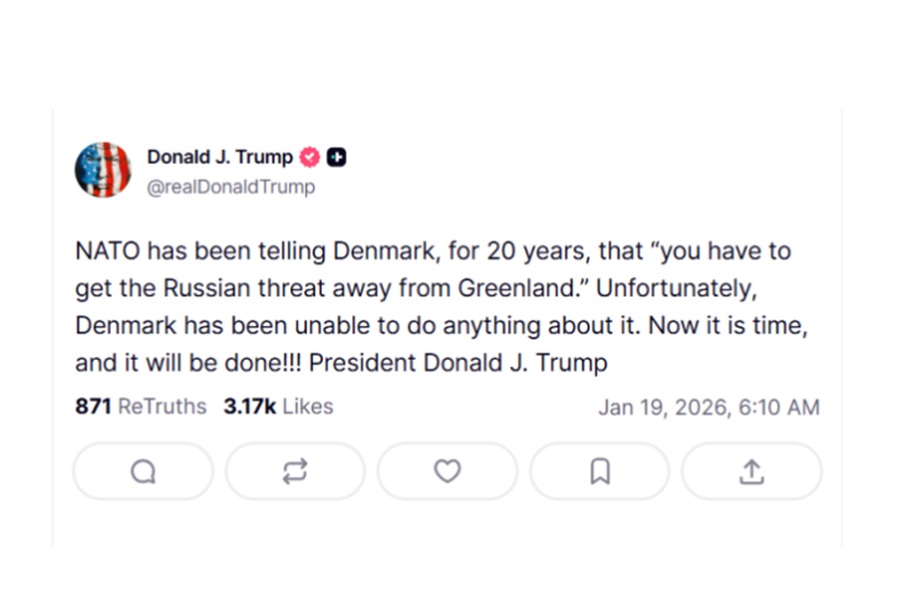Click the red verified checkmark badge
910x615 pixels.
310,157
